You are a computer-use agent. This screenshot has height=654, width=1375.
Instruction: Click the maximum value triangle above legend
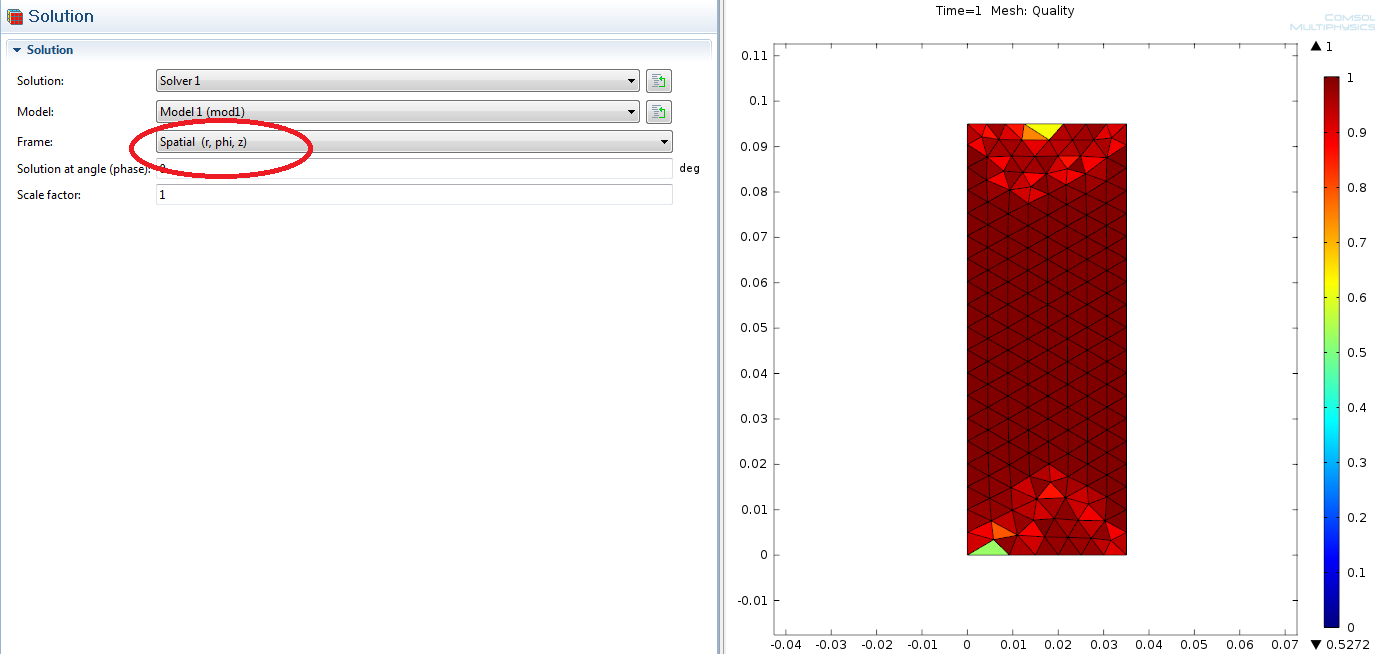click(x=1315, y=47)
